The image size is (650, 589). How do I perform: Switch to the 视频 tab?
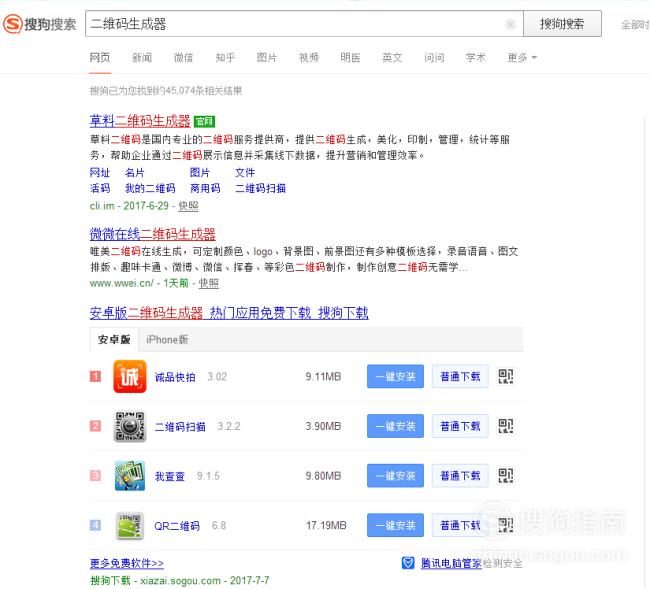(x=309, y=58)
